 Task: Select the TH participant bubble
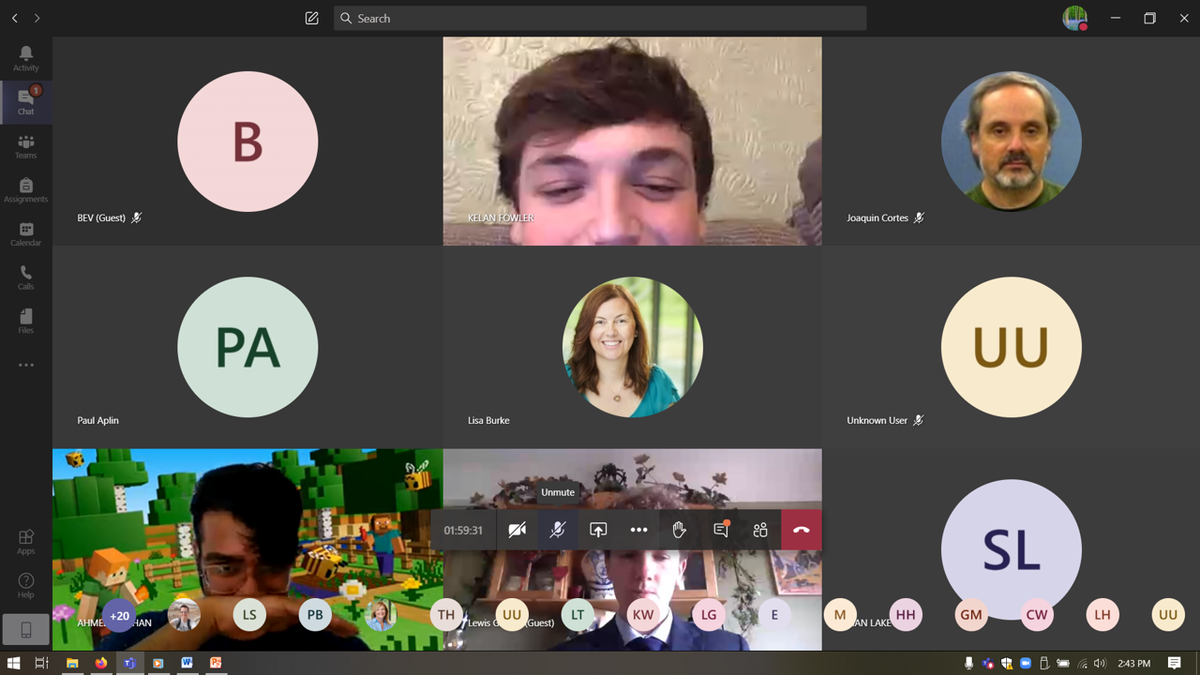click(446, 615)
